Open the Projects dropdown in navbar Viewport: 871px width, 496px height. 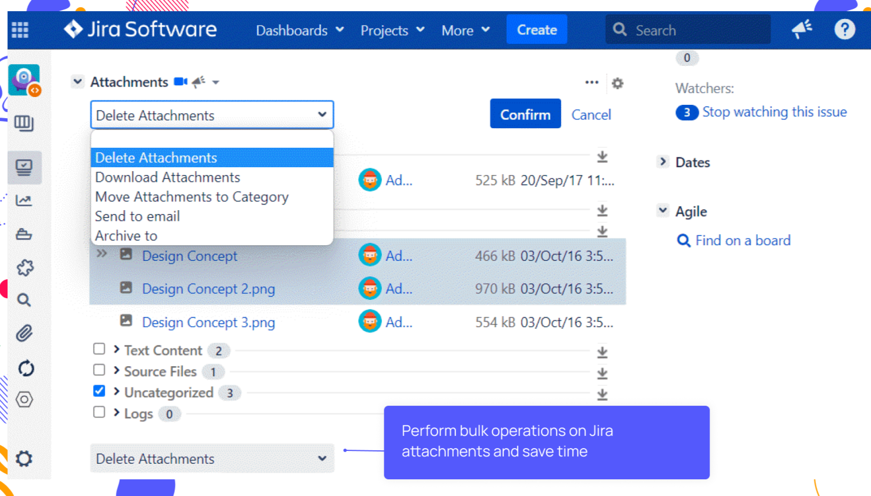[x=392, y=30]
